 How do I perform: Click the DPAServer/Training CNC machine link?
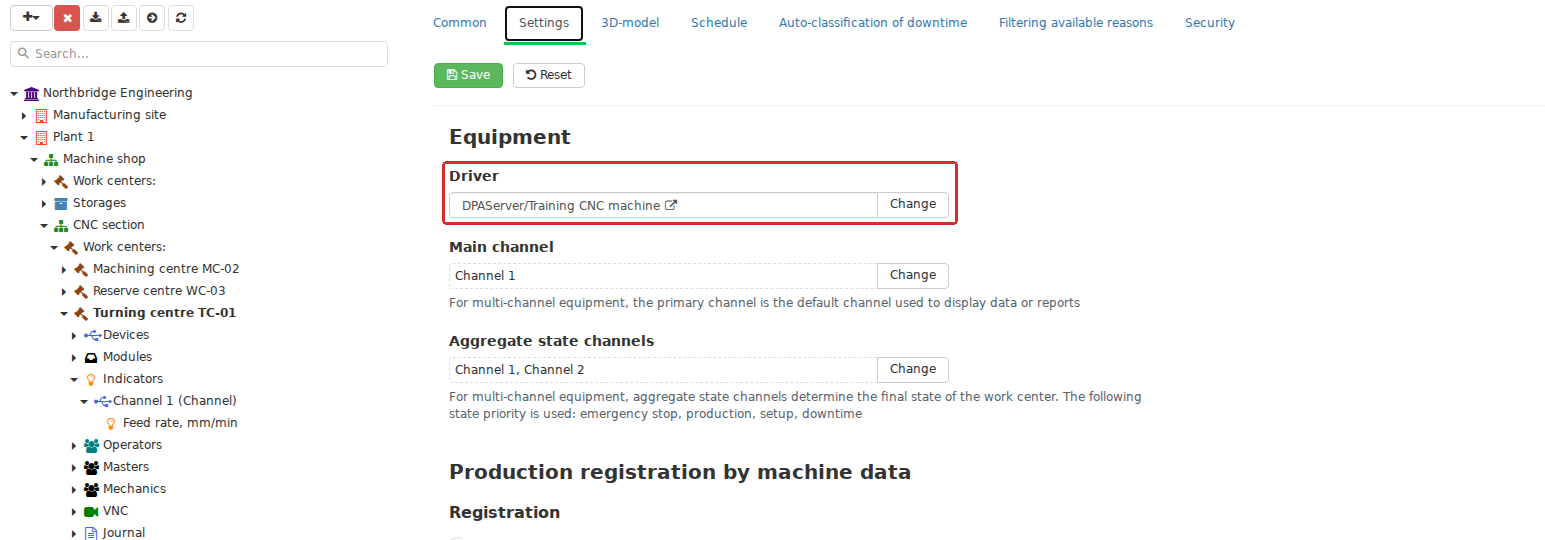coord(561,205)
